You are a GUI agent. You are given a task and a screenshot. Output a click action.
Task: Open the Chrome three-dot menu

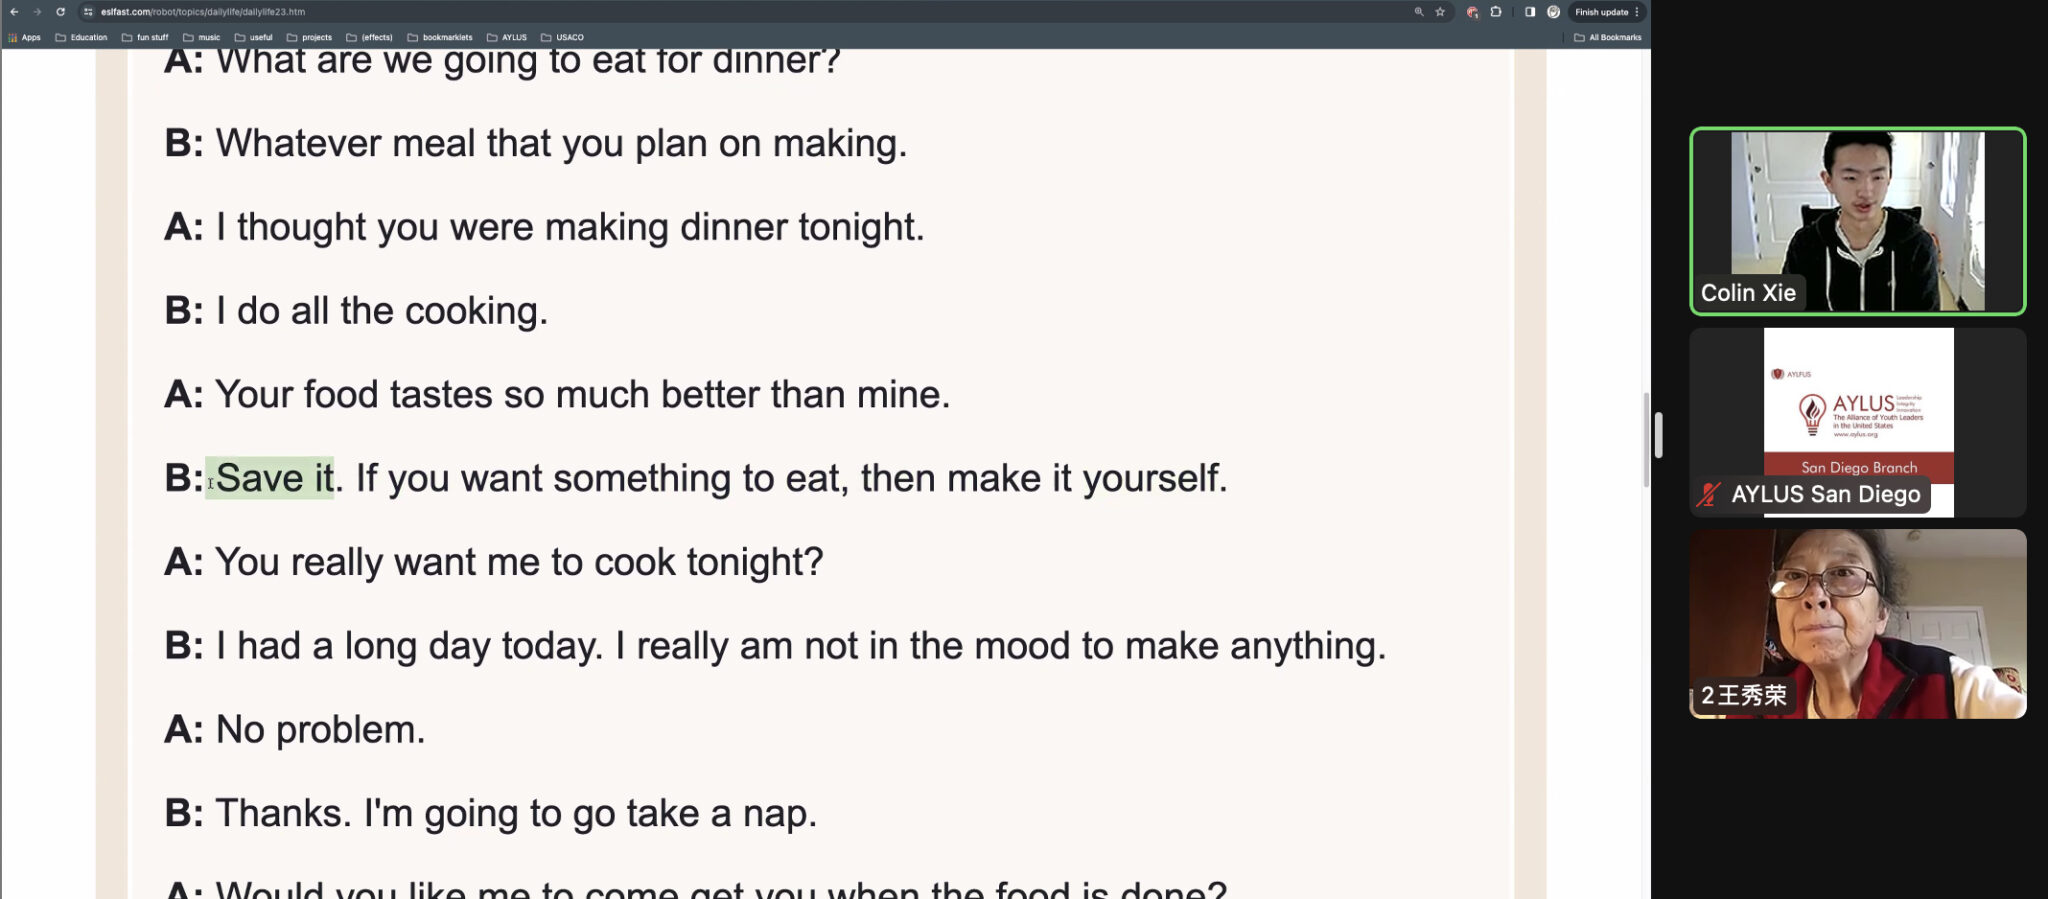coord(1637,12)
